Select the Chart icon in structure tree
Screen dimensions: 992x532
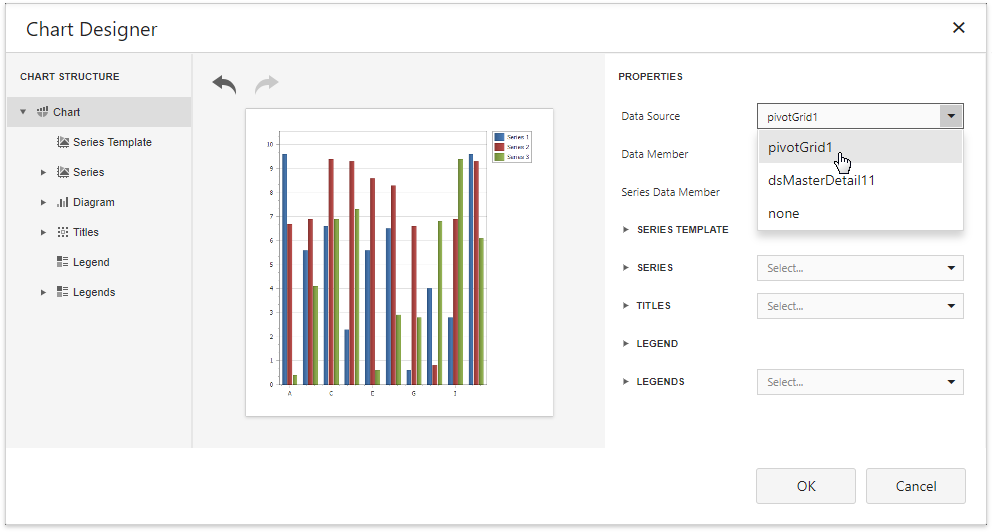click(x=43, y=112)
